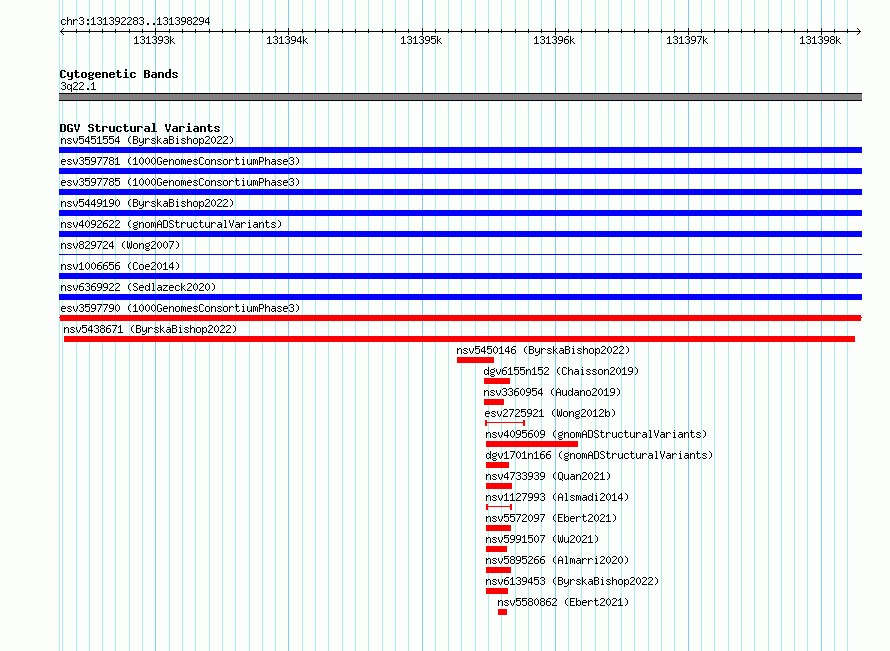Open nsv4092622 (gnomADStructuralVariants) label
Image resolution: width=890 pixels, height=651 pixels.
[x=171, y=224]
